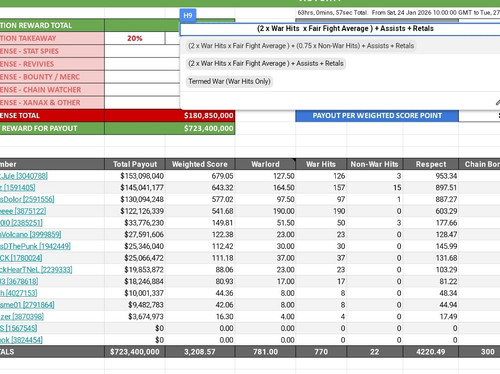This screenshot has height=374, width=500.
Task: Click the 3,208.57 weighted score total
Action: (x=200, y=352)
